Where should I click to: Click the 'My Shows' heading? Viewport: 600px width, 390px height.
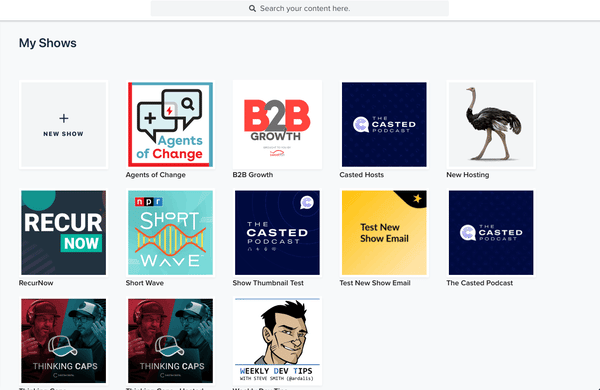coord(48,43)
